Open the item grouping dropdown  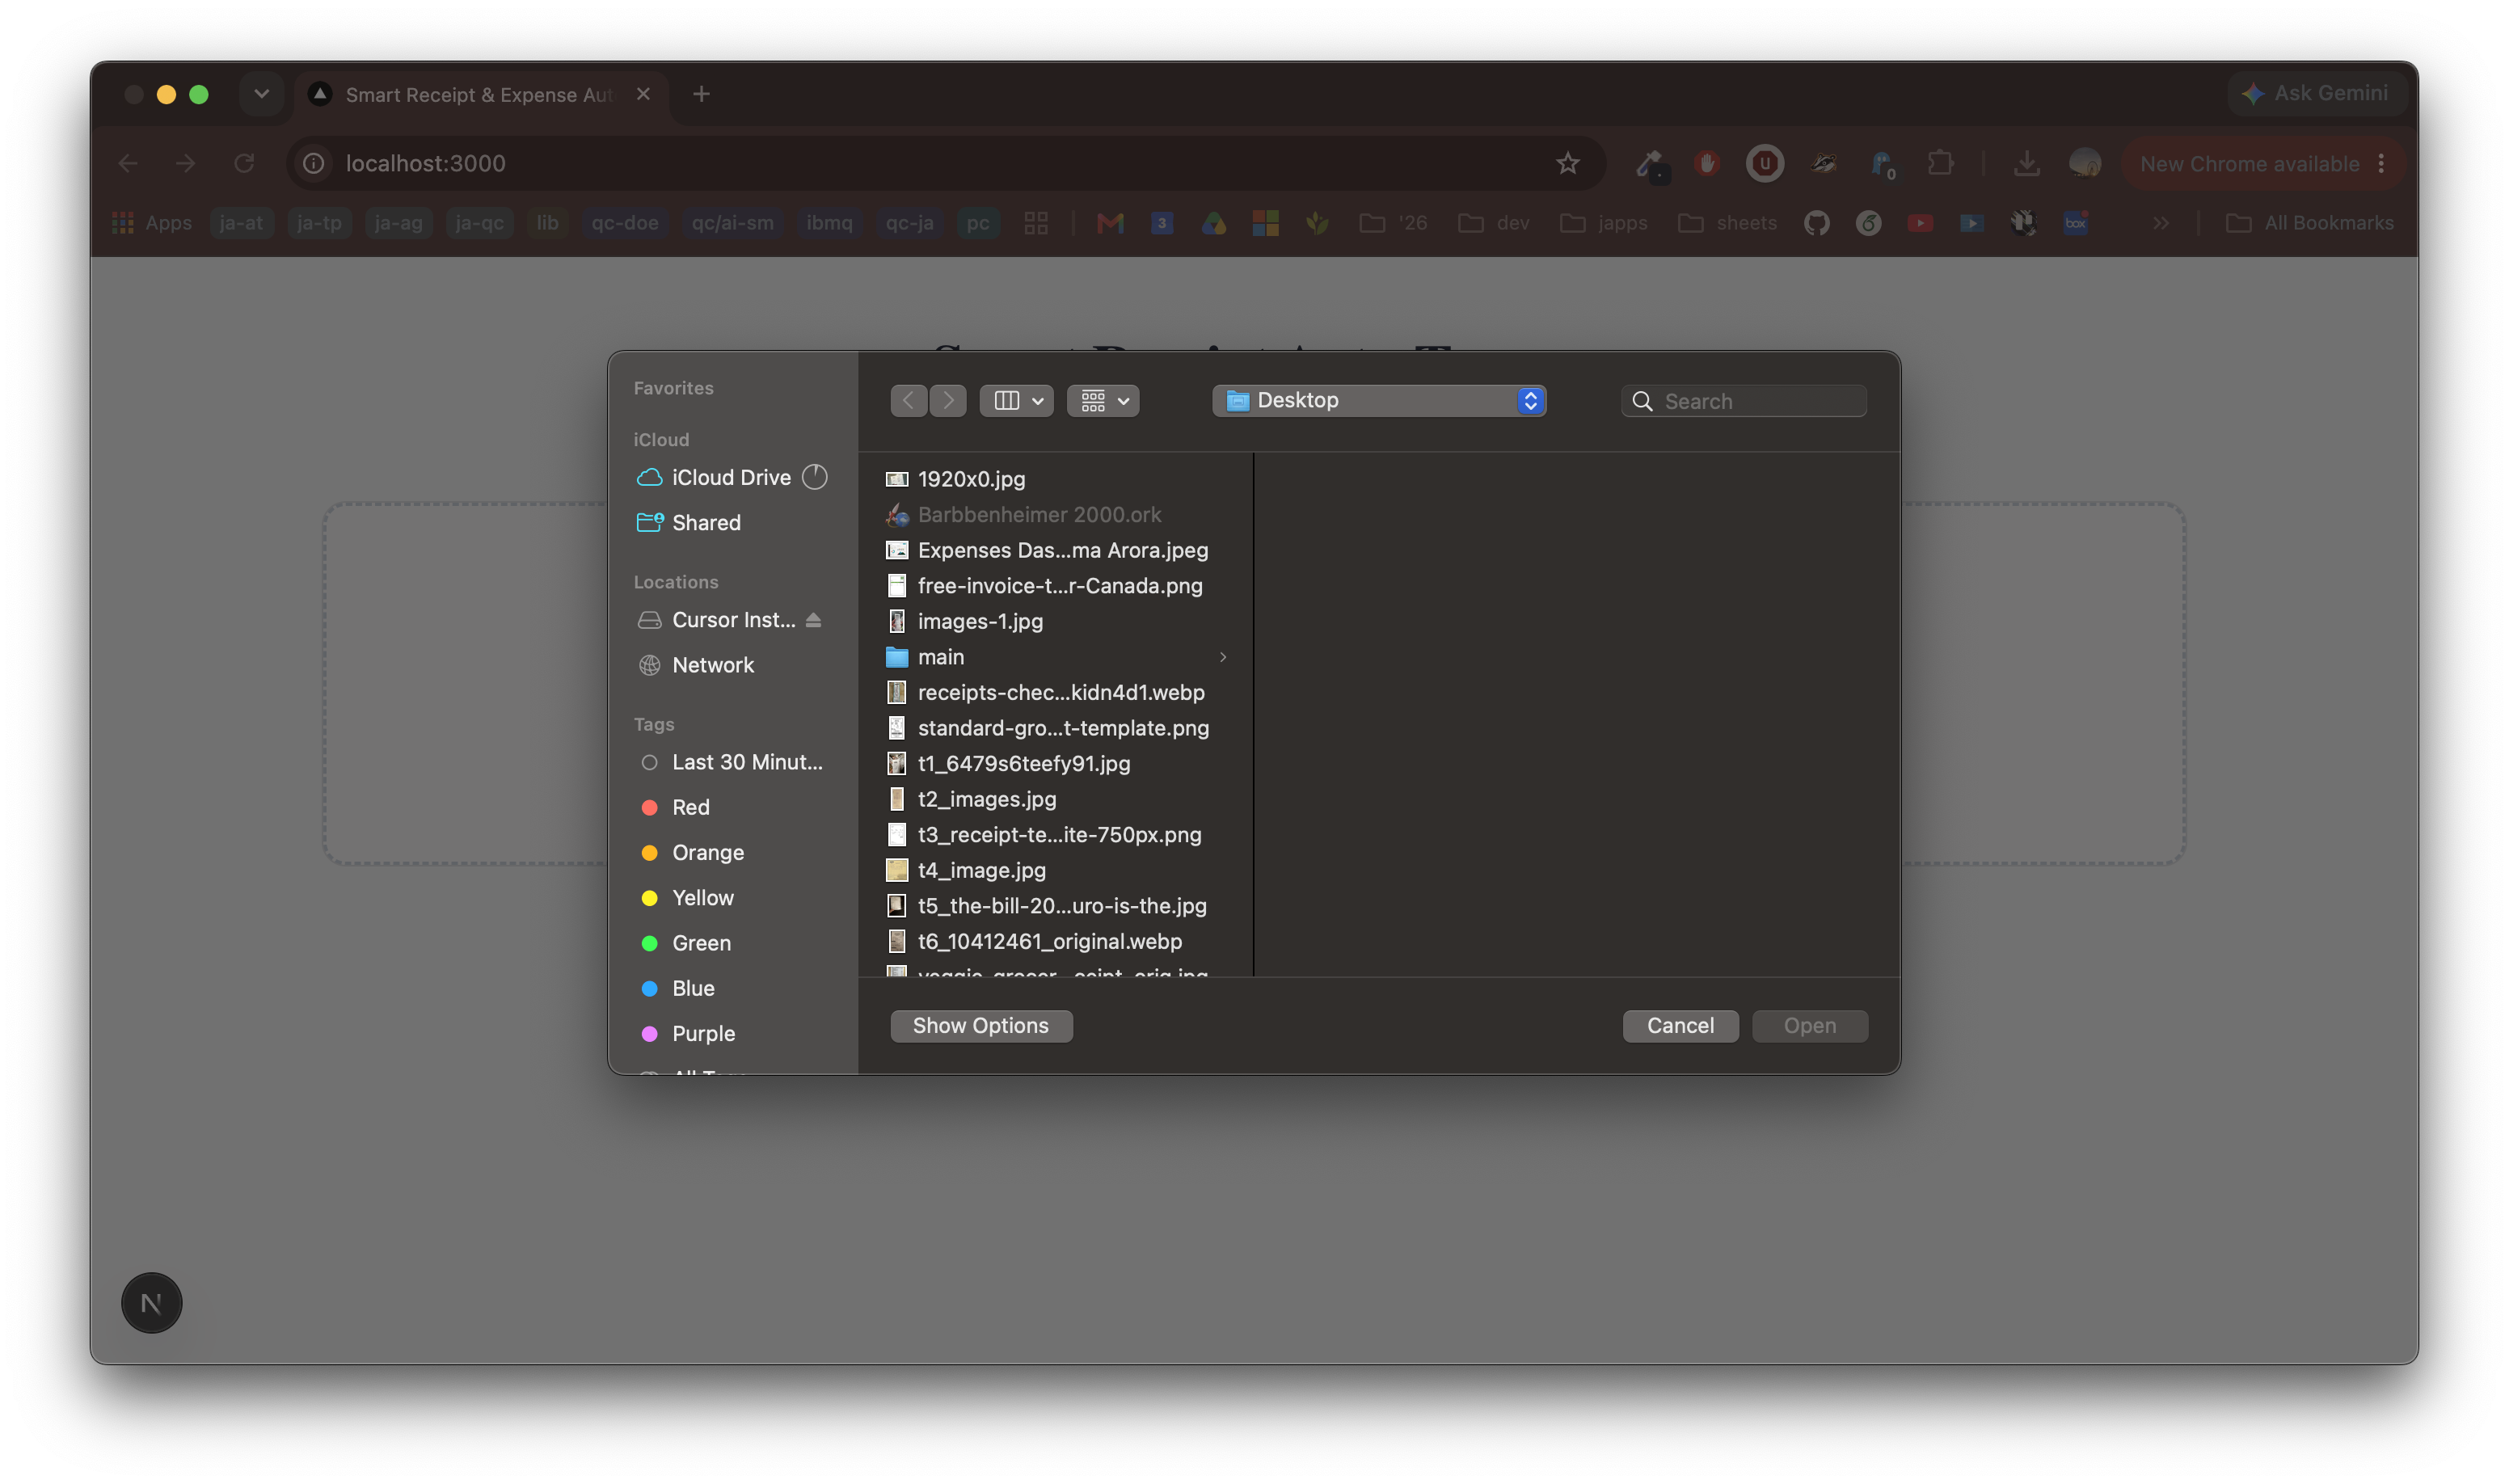click(1103, 401)
